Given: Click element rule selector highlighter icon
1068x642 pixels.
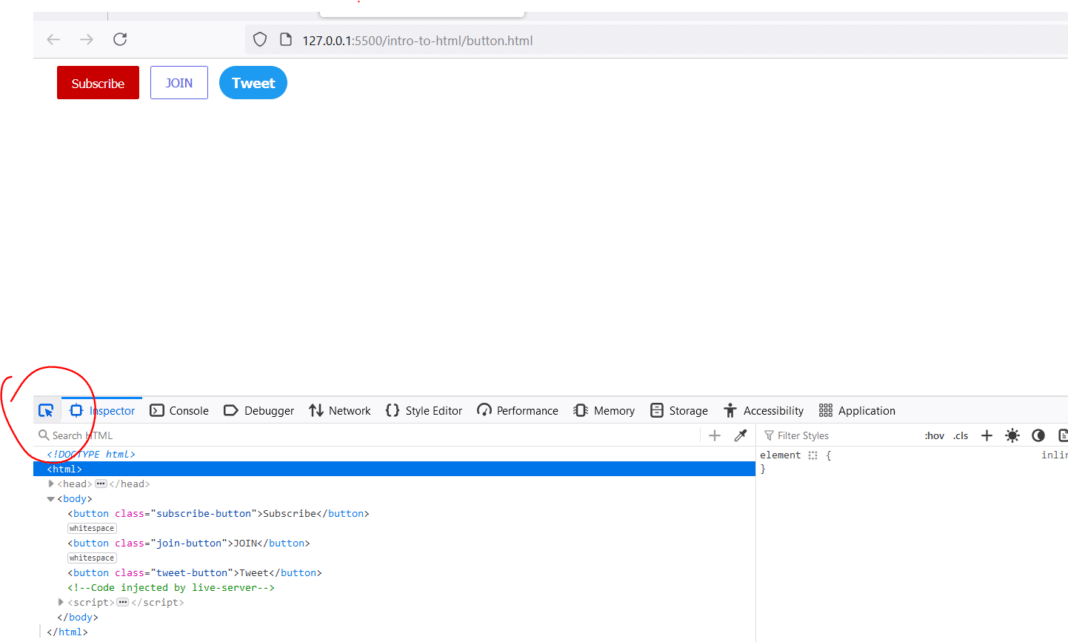Looking at the screenshot, I should pyautogui.click(x=813, y=455).
